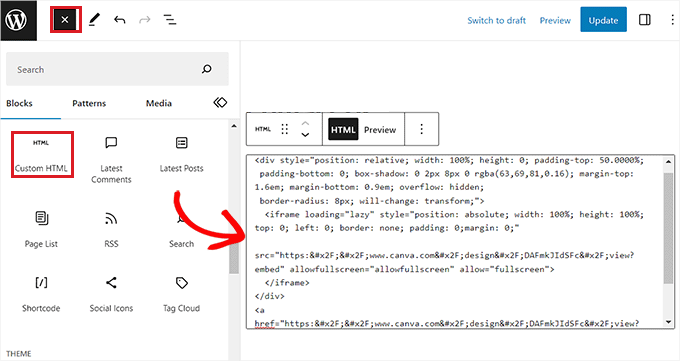The image size is (680, 361).
Task: Click the search magnifier icon in the inserter
Action: [x=207, y=69]
